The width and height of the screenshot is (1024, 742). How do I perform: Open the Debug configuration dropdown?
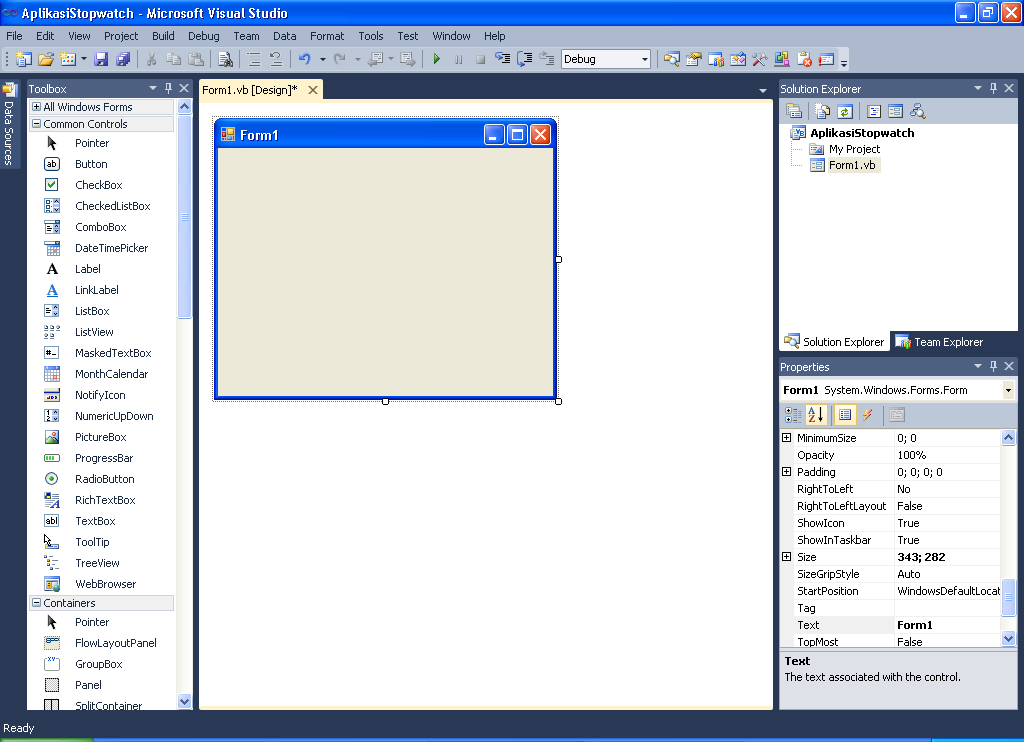click(642, 58)
